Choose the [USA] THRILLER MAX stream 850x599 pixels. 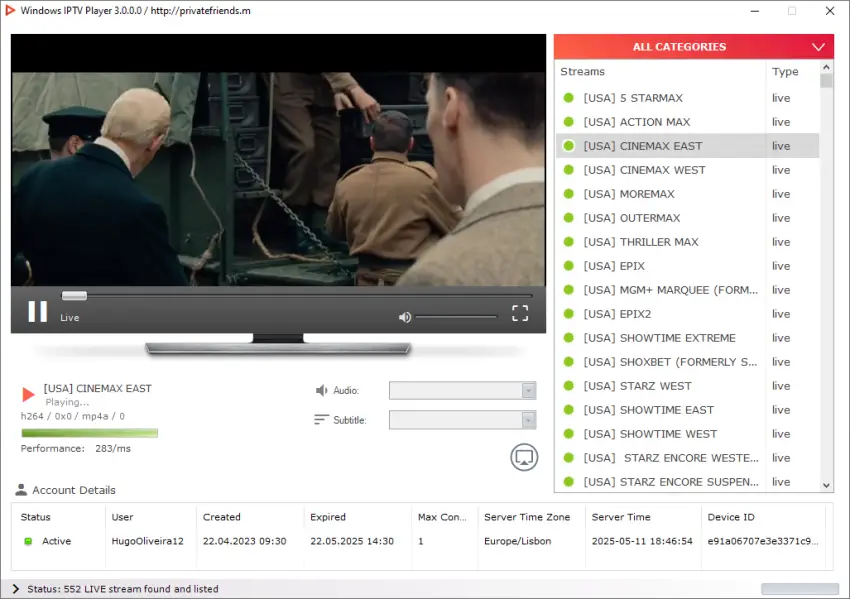[687, 242]
